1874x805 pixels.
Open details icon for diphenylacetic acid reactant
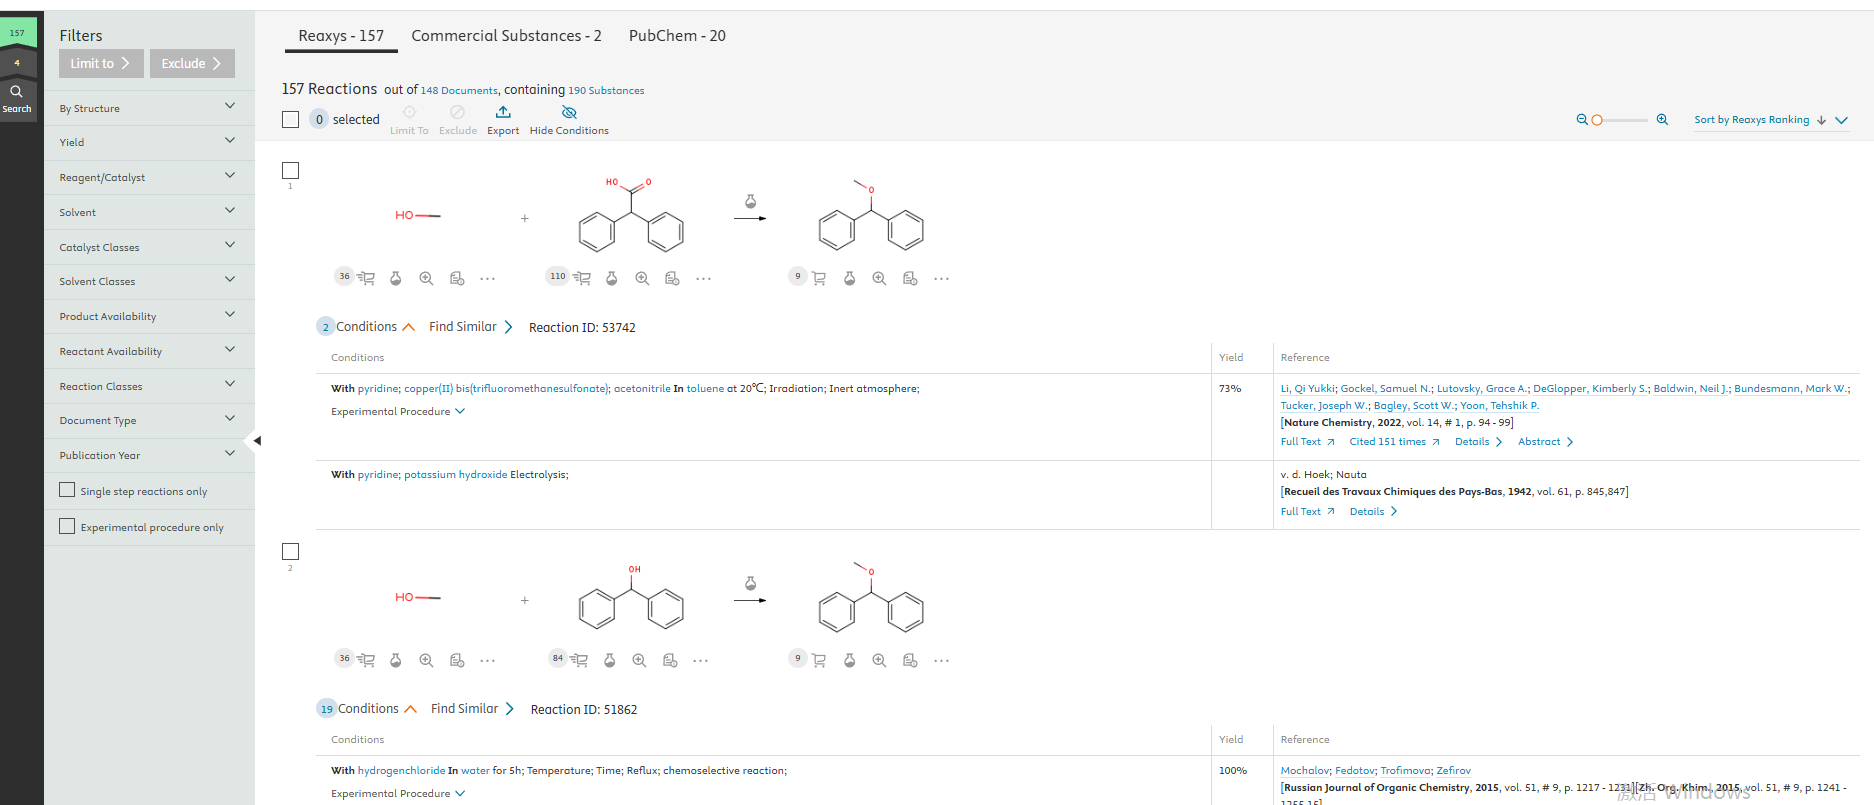(x=672, y=278)
